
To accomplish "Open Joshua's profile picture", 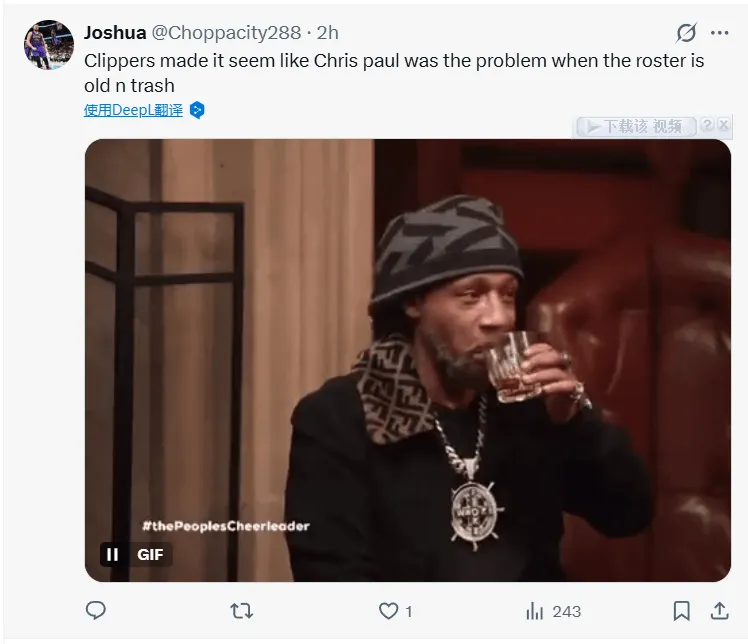I will coord(49,44).
